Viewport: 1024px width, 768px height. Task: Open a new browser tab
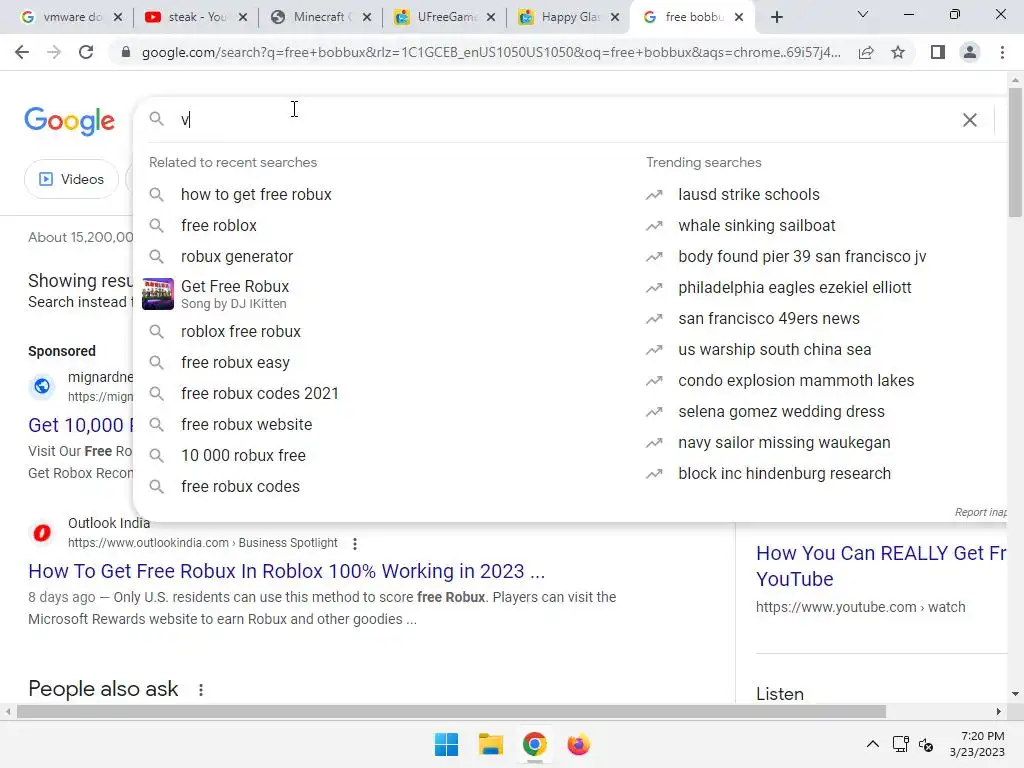[x=776, y=18]
